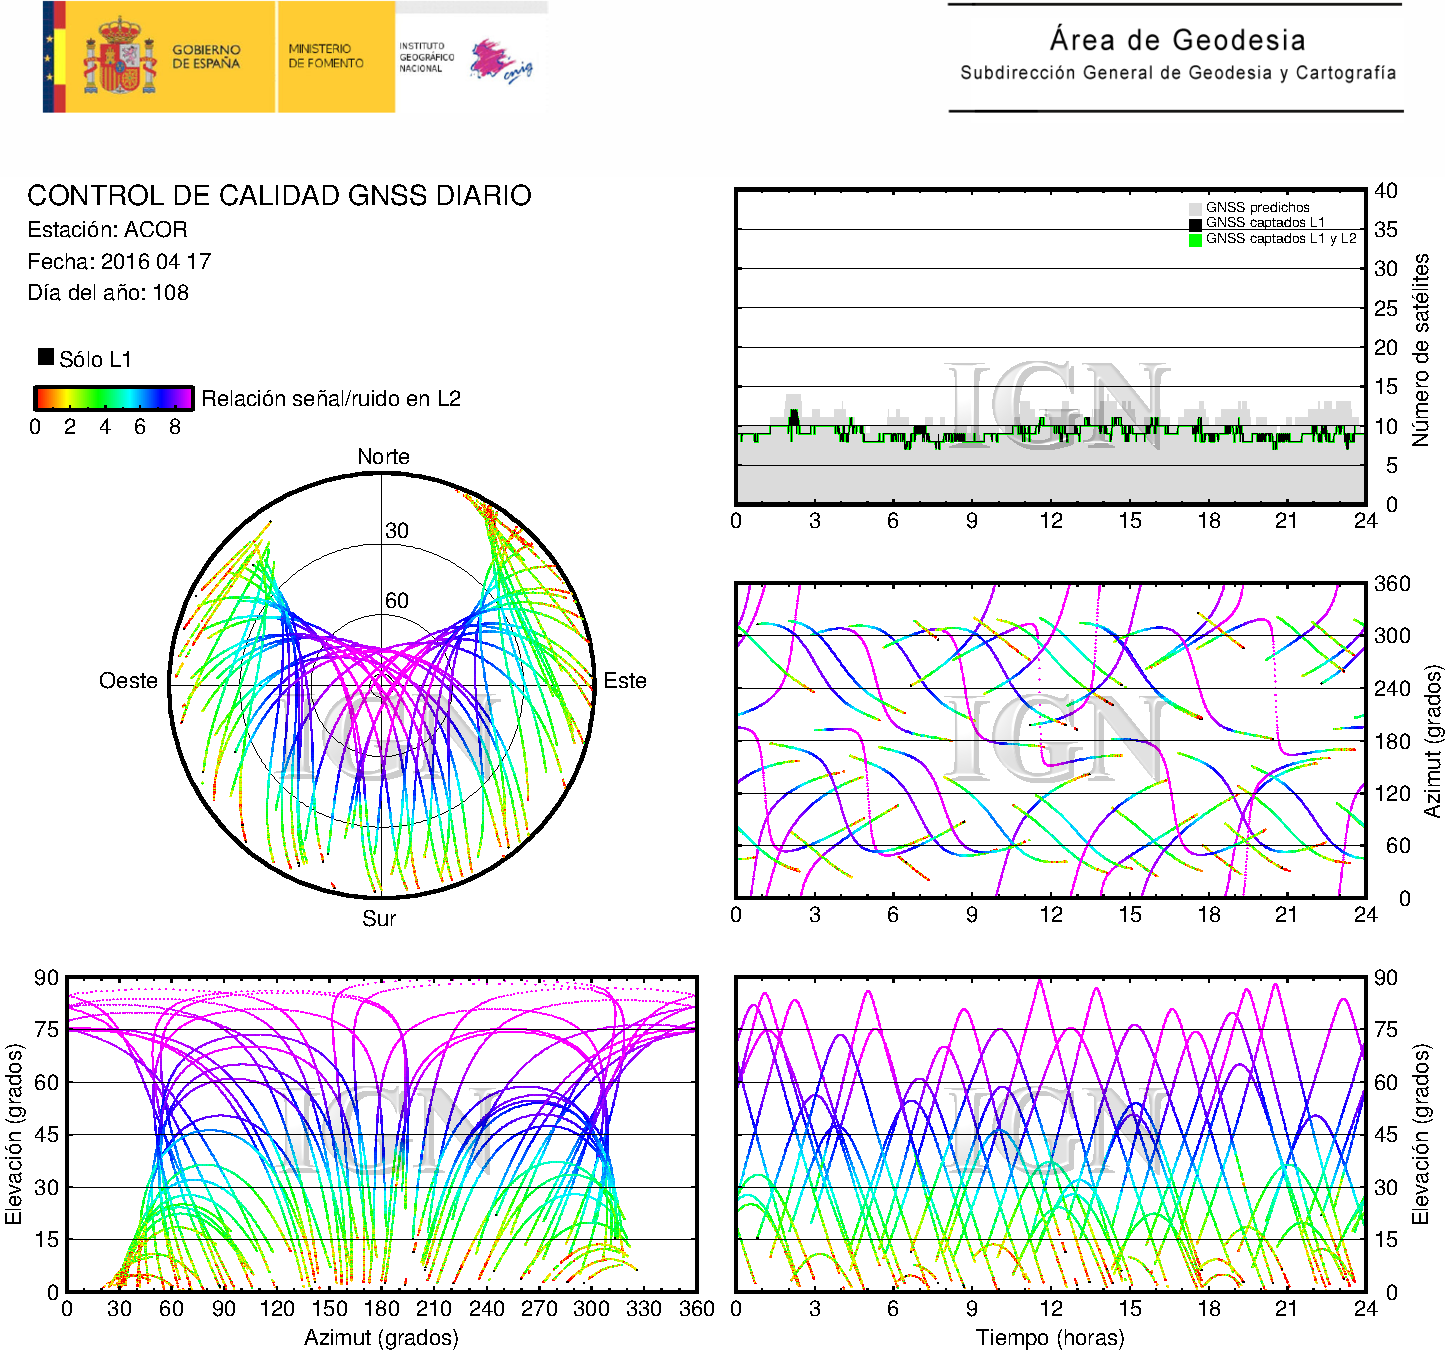Viewport: 1445px width, 1350px height.
Task: Click the Tiempo (horas) axis label
Action: [1049, 1337]
